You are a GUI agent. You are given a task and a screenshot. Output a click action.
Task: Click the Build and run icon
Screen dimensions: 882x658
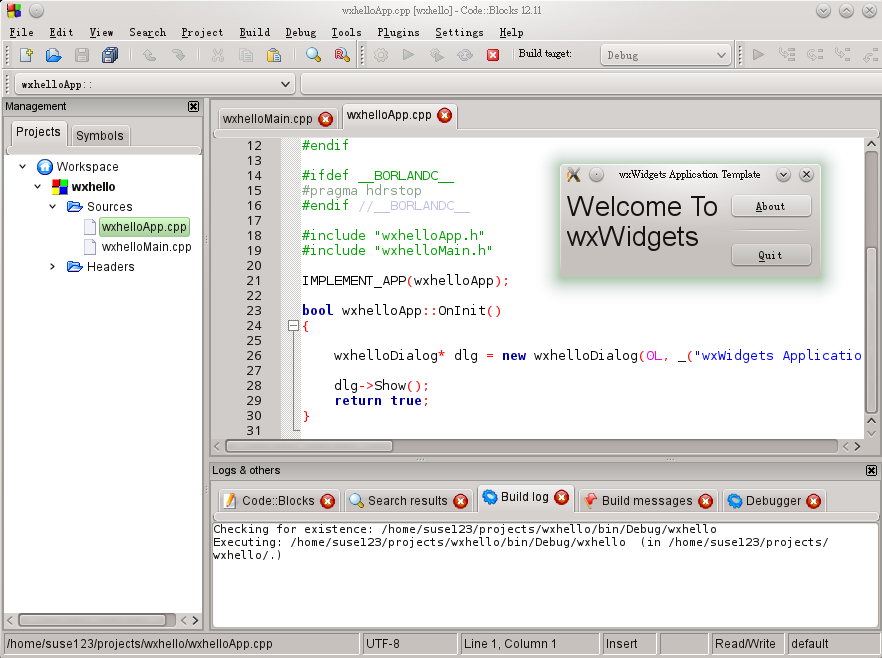click(x=436, y=55)
